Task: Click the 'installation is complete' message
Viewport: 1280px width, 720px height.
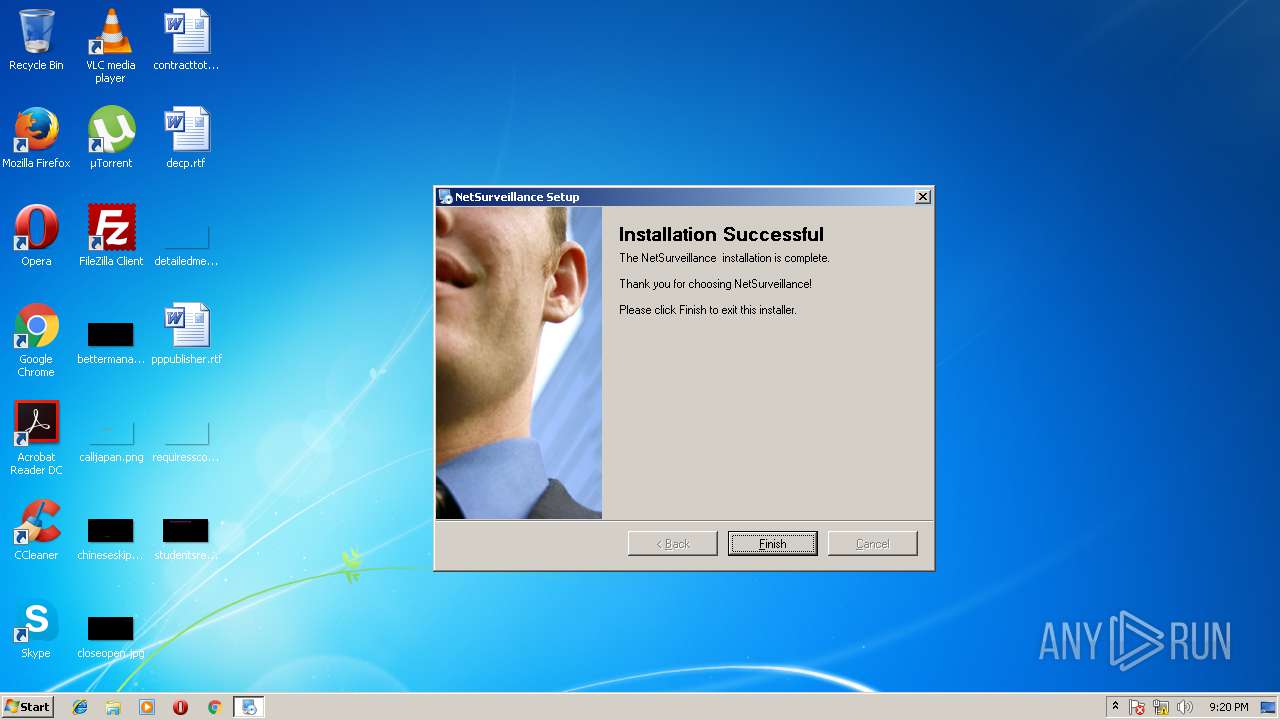Action: (x=724, y=258)
